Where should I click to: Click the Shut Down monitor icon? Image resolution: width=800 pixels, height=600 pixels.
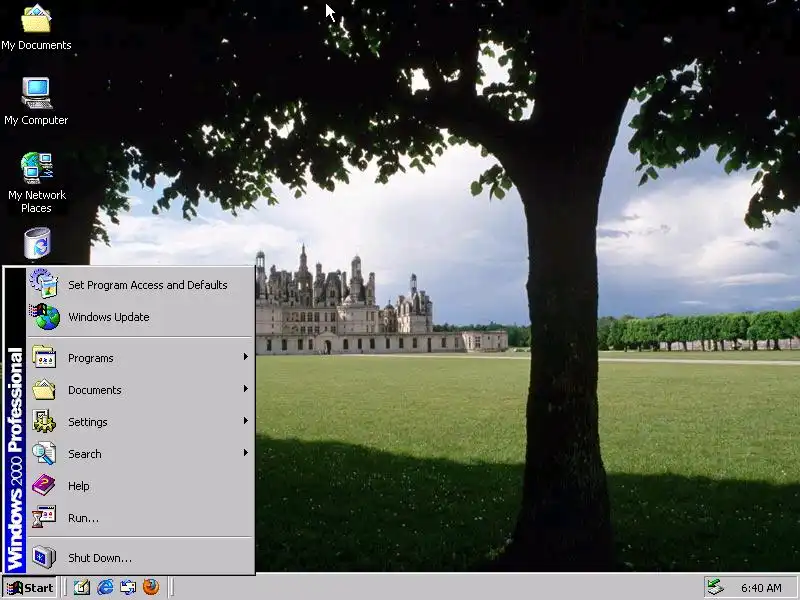[44, 557]
